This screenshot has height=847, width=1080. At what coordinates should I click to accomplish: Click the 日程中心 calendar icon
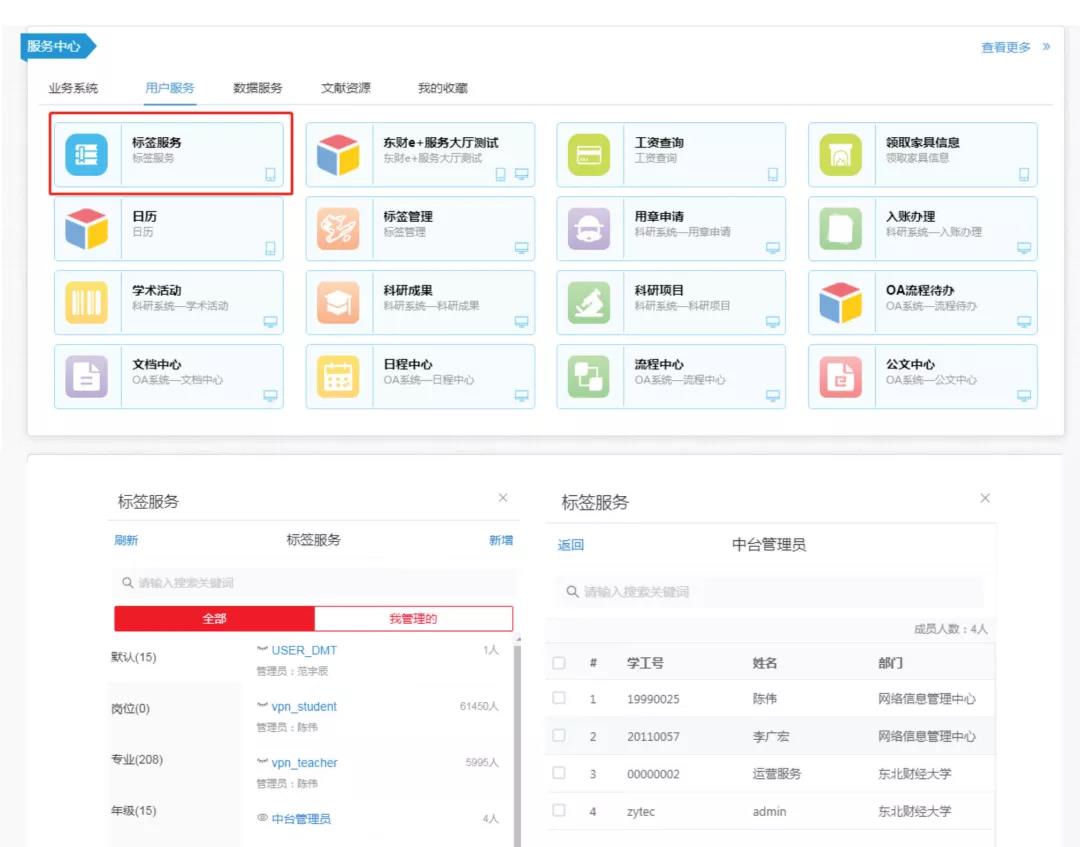click(337, 377)
